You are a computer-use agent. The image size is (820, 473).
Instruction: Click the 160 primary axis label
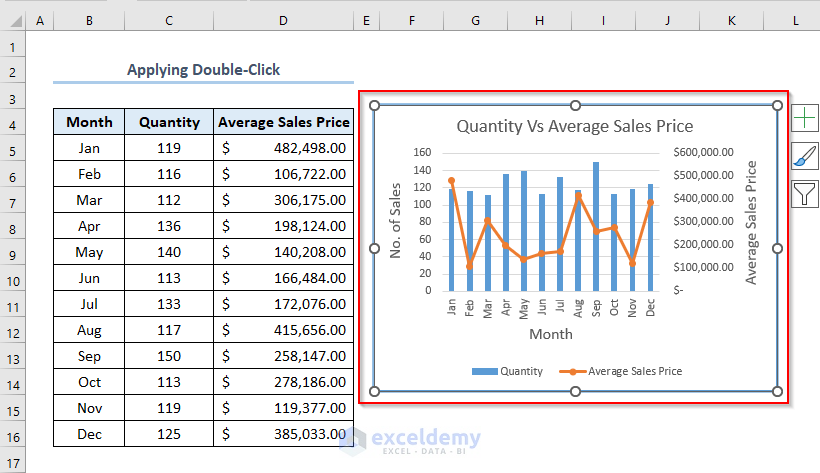(422, 152)
